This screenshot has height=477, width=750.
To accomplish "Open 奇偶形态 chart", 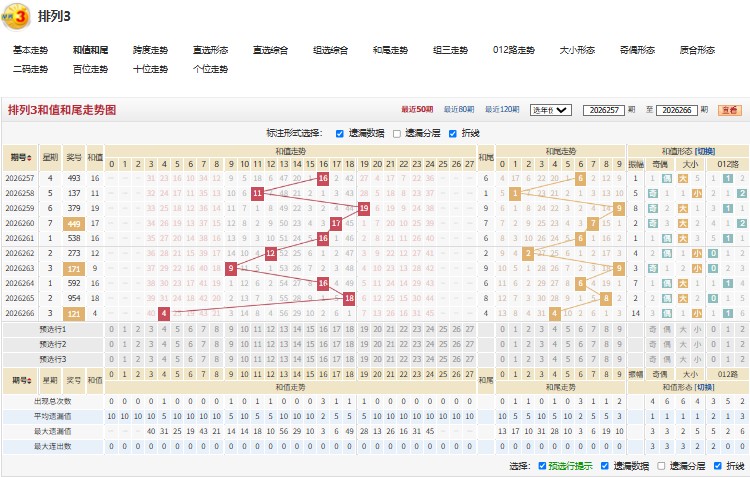I will tap(637, 50).
